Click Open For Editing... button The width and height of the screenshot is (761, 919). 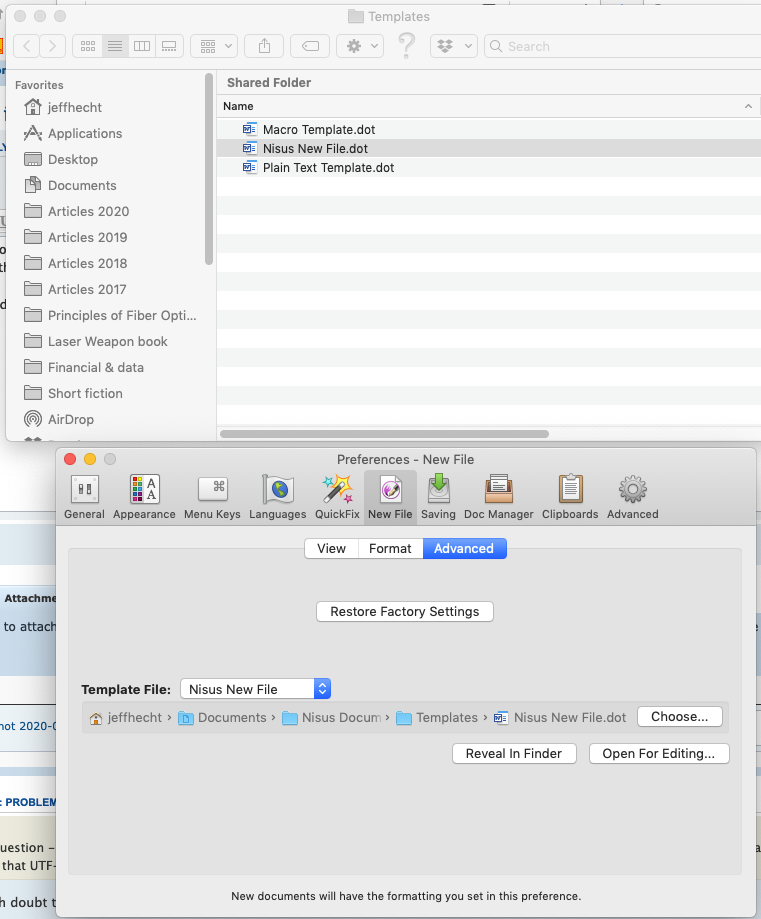coord(658,753)
